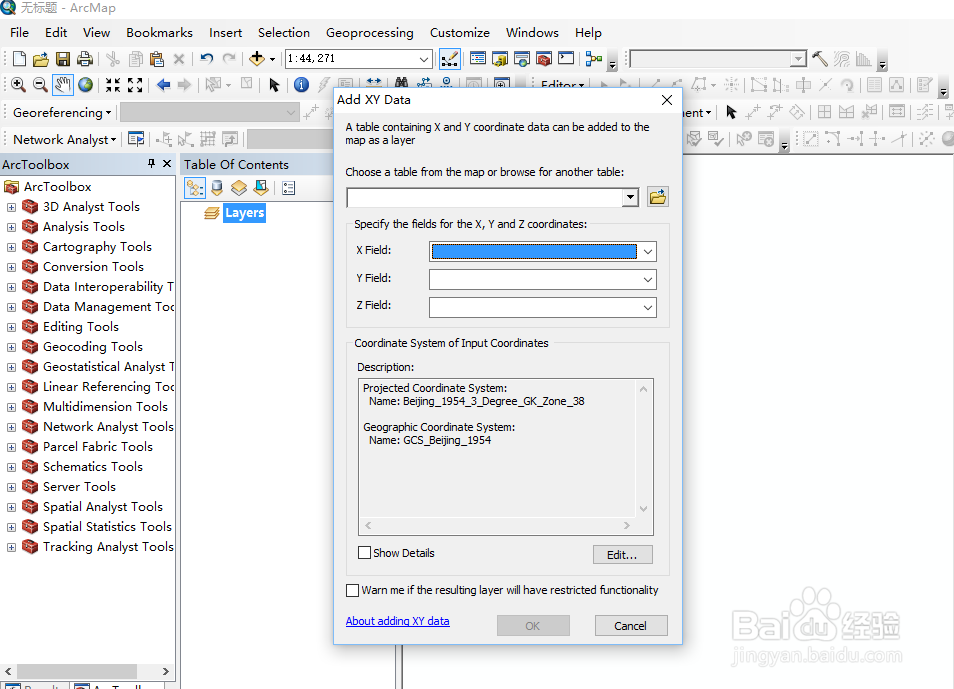954x689 pixels.
Task: Click List By Drawing Order icon
Action: coord(195,188)
